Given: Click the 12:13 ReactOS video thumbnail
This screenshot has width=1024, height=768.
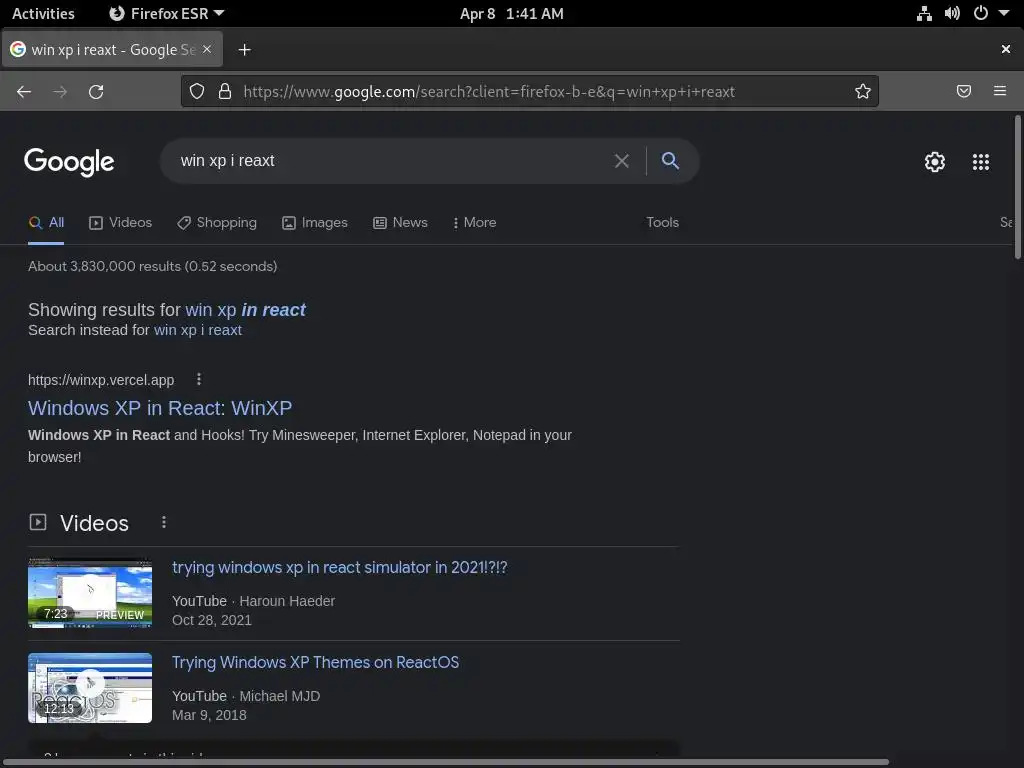Looking at the screenshot, I should point(90,688).
